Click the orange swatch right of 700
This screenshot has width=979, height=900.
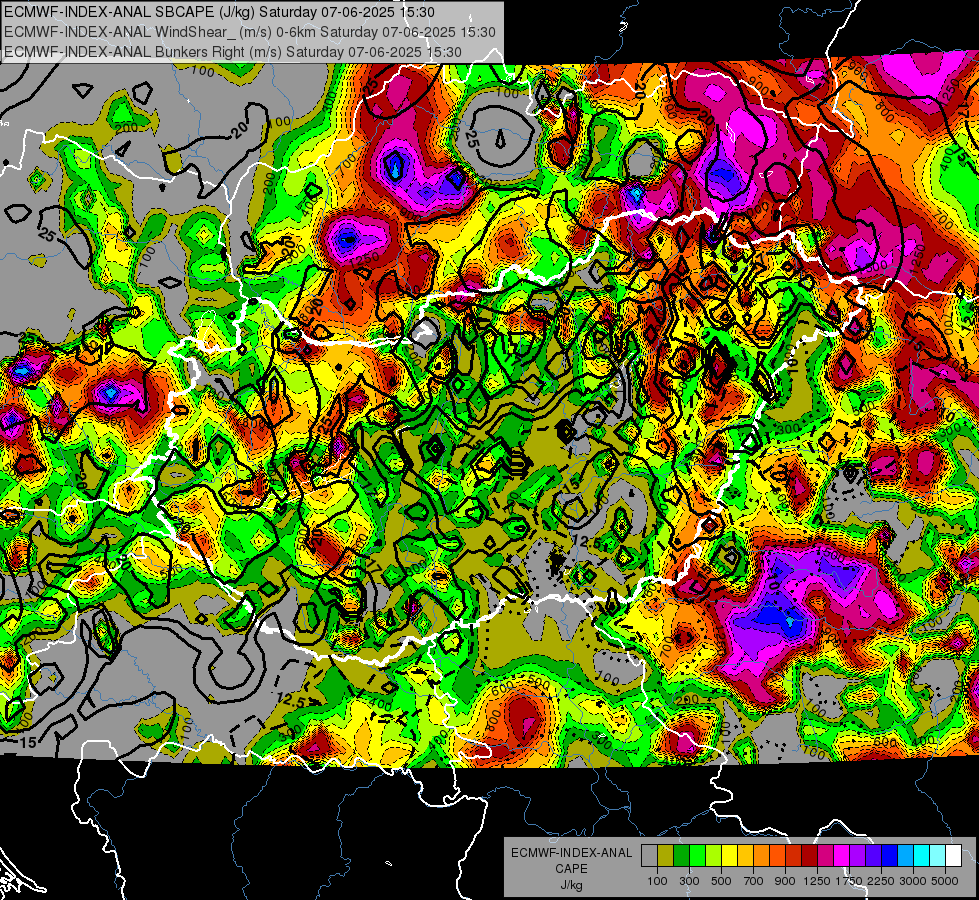tap(761, 856)
